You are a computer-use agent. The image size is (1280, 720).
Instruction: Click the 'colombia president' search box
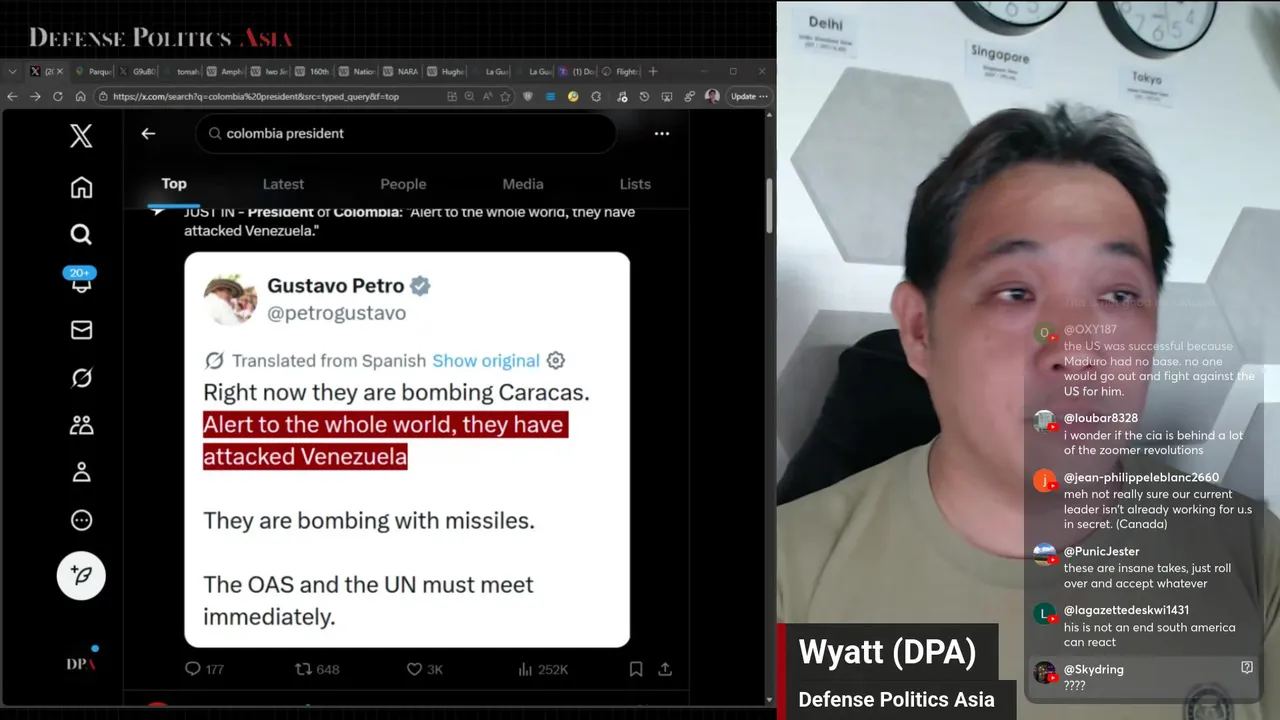coord(405,133)
